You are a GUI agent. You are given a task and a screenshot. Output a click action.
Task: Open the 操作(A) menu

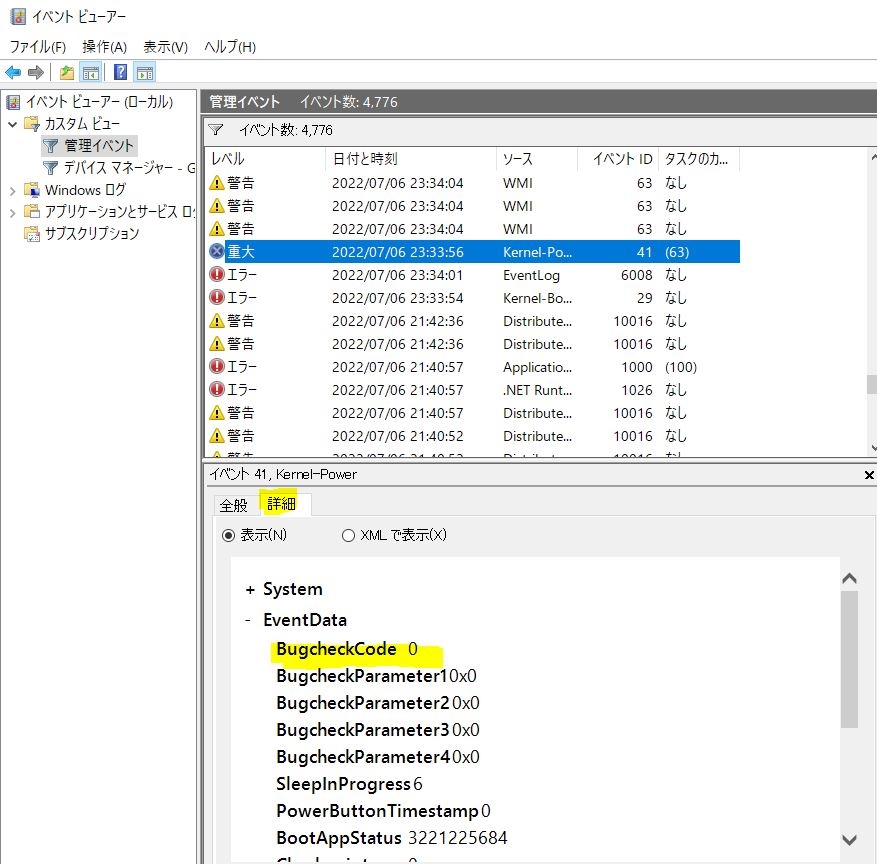(105, 46)
